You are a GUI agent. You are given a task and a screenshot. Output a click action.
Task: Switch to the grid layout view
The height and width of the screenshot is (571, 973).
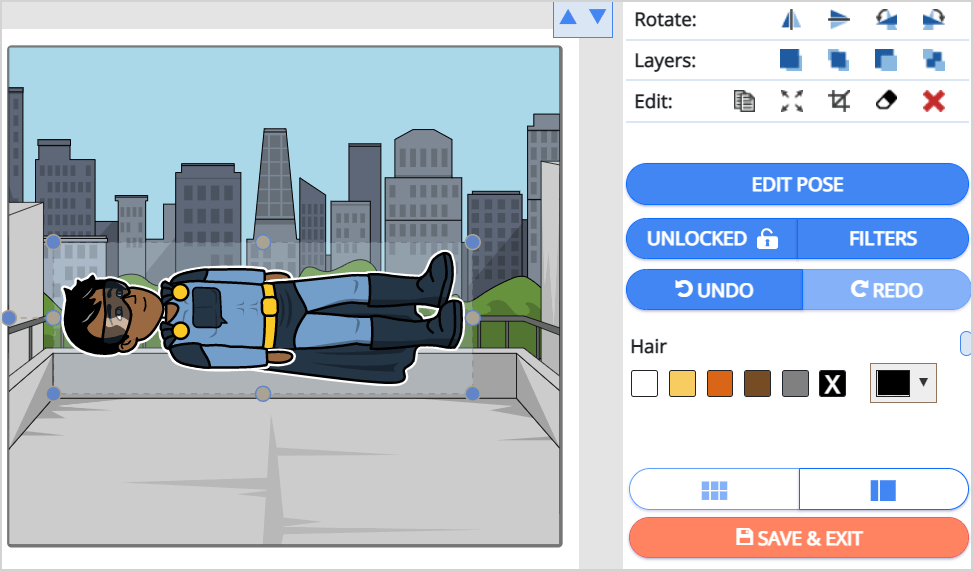pos(714,490)
